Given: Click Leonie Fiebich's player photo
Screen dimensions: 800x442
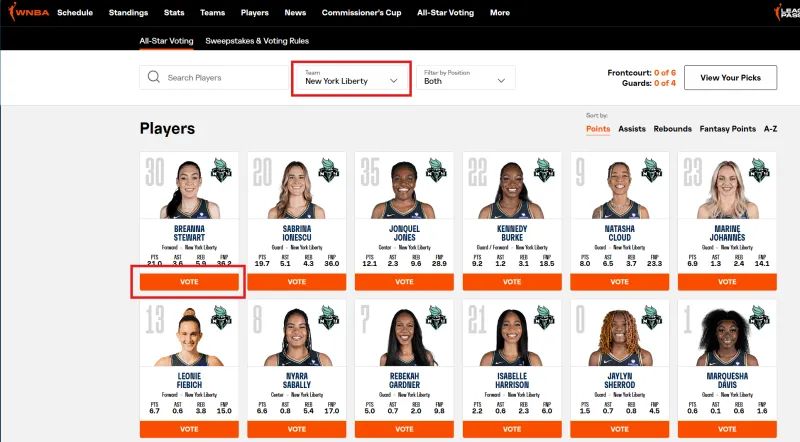Looking at the screenshot, I should [189, 337].
